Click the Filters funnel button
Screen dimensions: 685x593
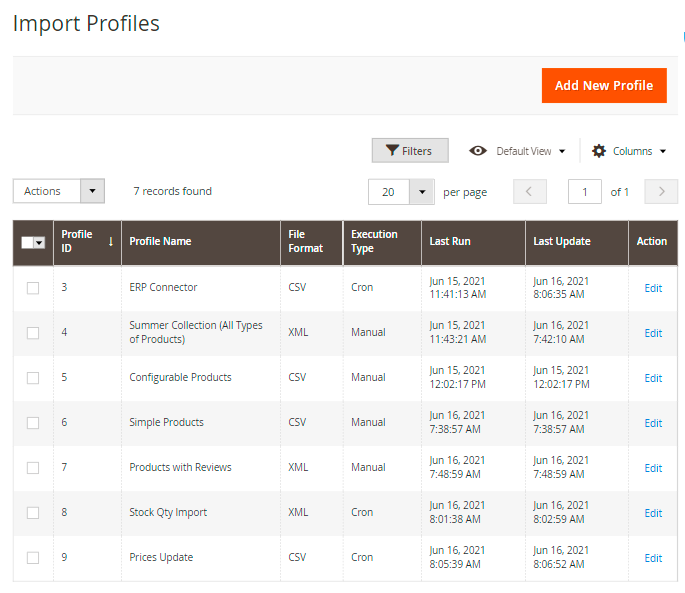pyautogui.click(x=410, y=151)
